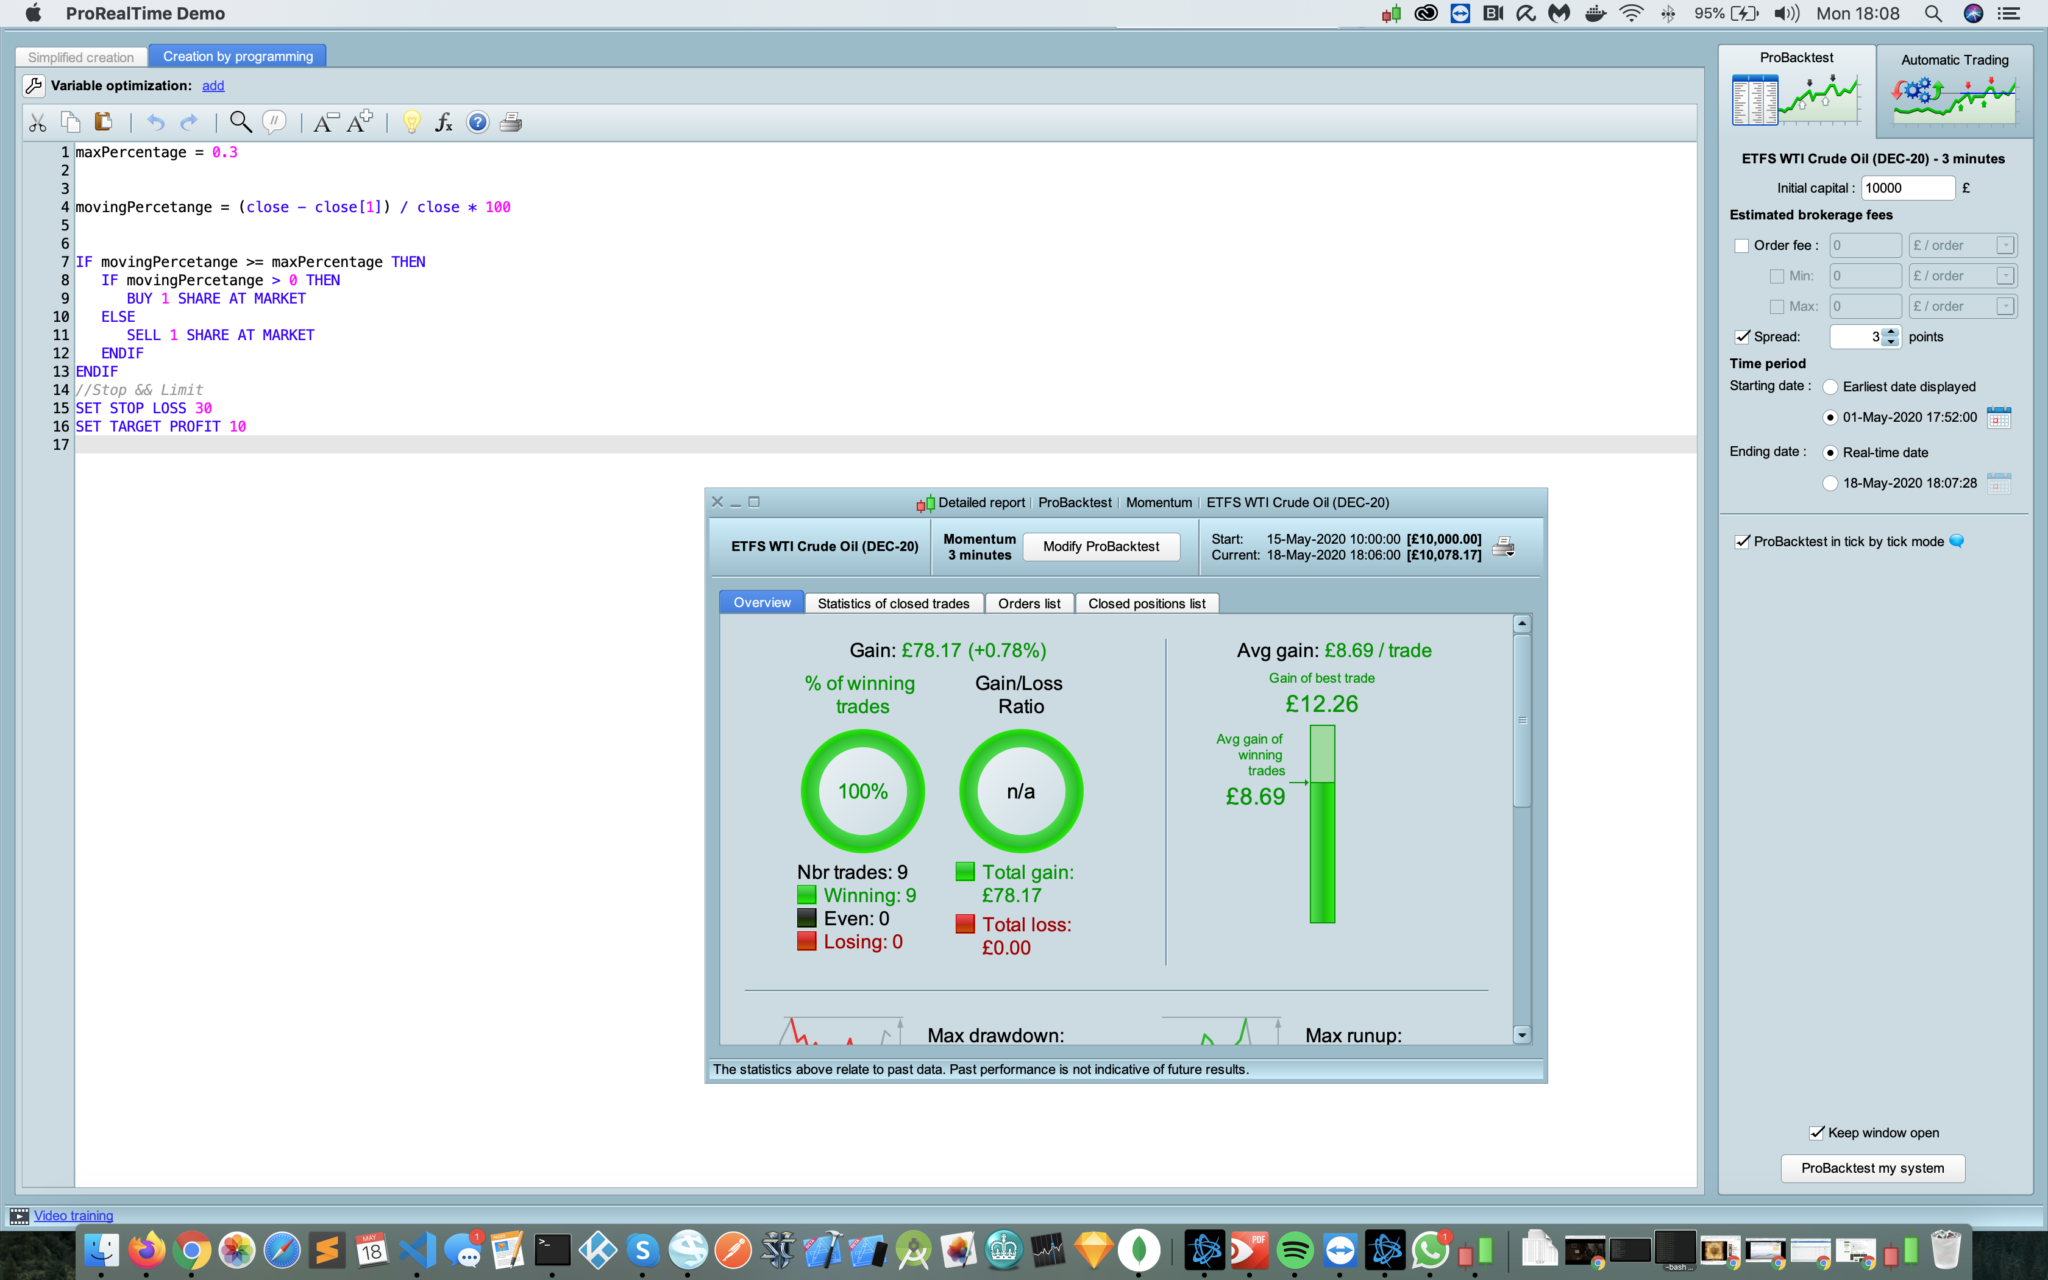Click the Initial capital input field

click(1906, 188)
